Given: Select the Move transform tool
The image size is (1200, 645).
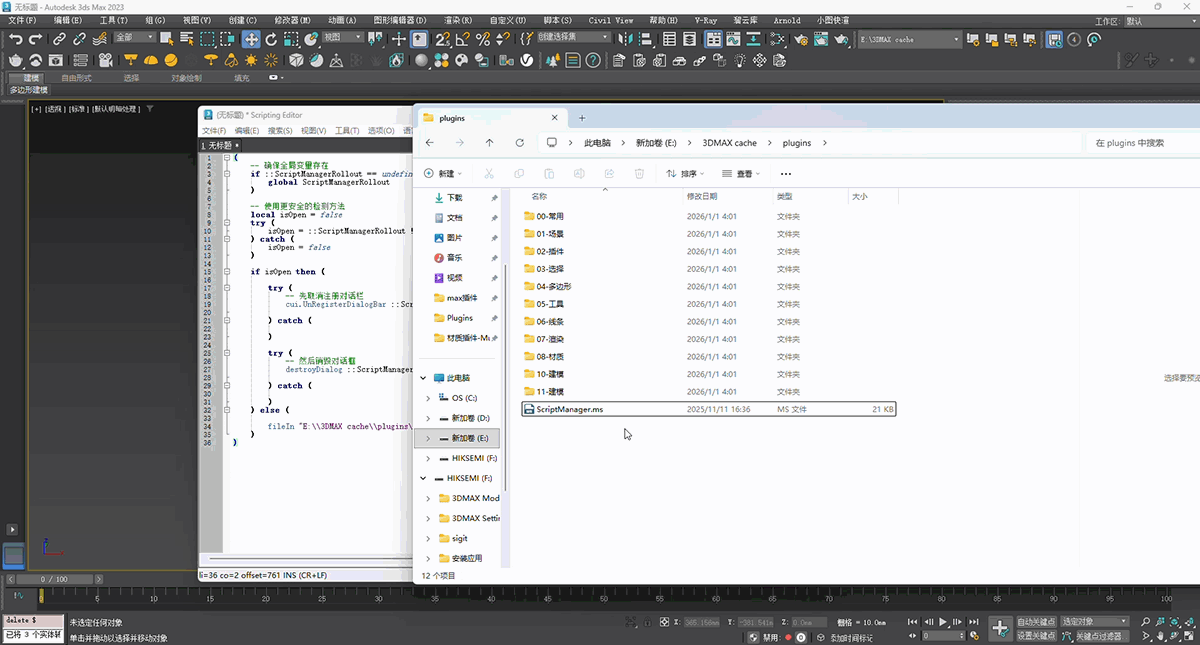Looking at the screenshot, I should (x=250, y=39).
